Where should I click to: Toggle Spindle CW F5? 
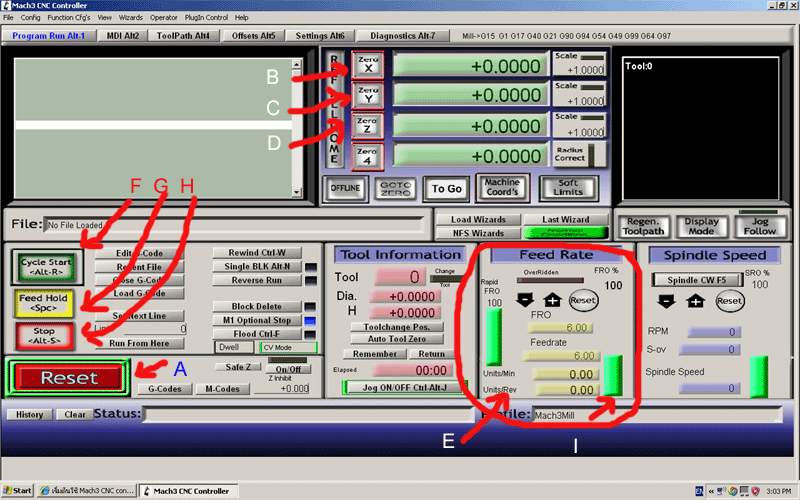tap(696, 280)
